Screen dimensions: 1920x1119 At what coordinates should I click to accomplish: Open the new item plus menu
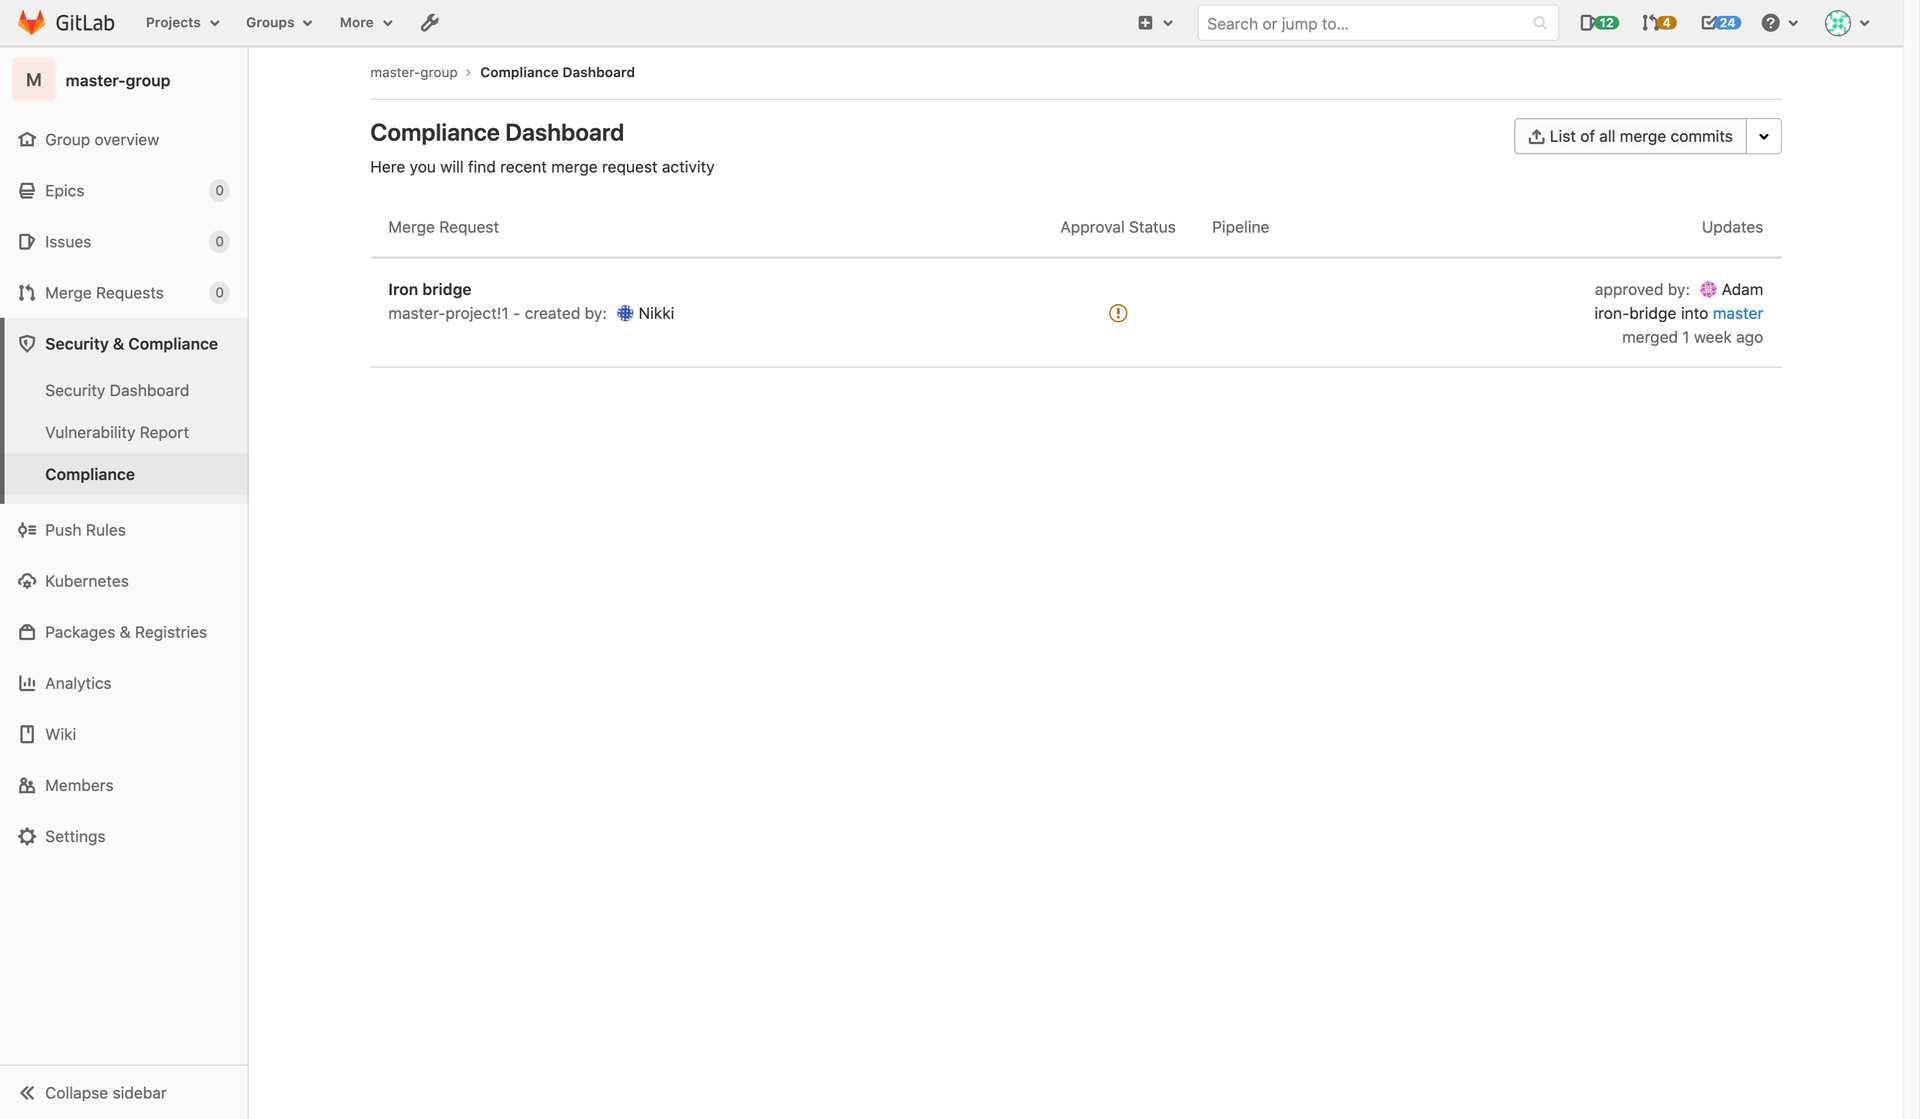coord(1155,23)
